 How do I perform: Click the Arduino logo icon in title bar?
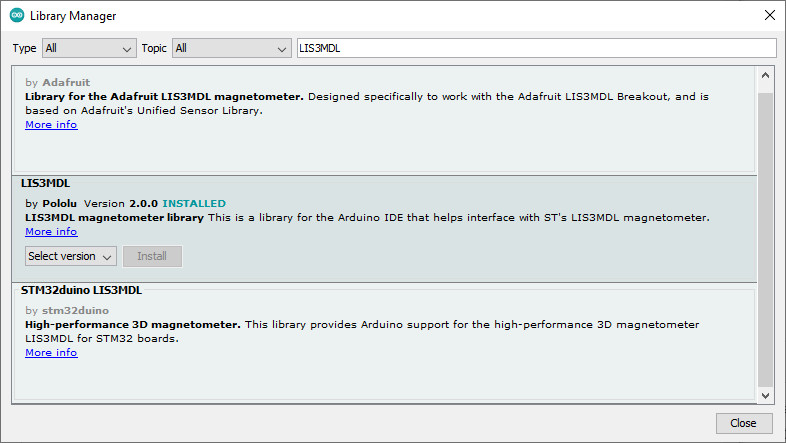coord(17,15)
